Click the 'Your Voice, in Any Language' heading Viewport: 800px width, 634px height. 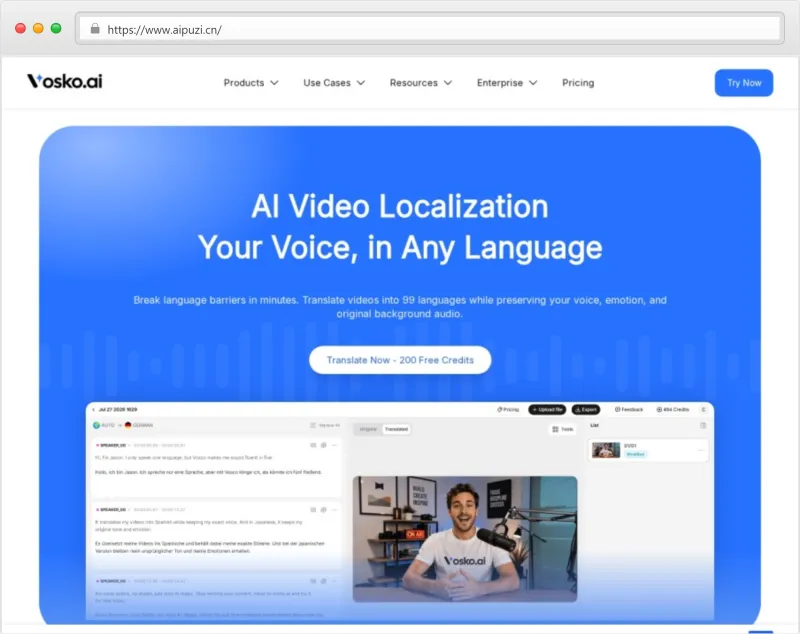click(x=400, y=248)
